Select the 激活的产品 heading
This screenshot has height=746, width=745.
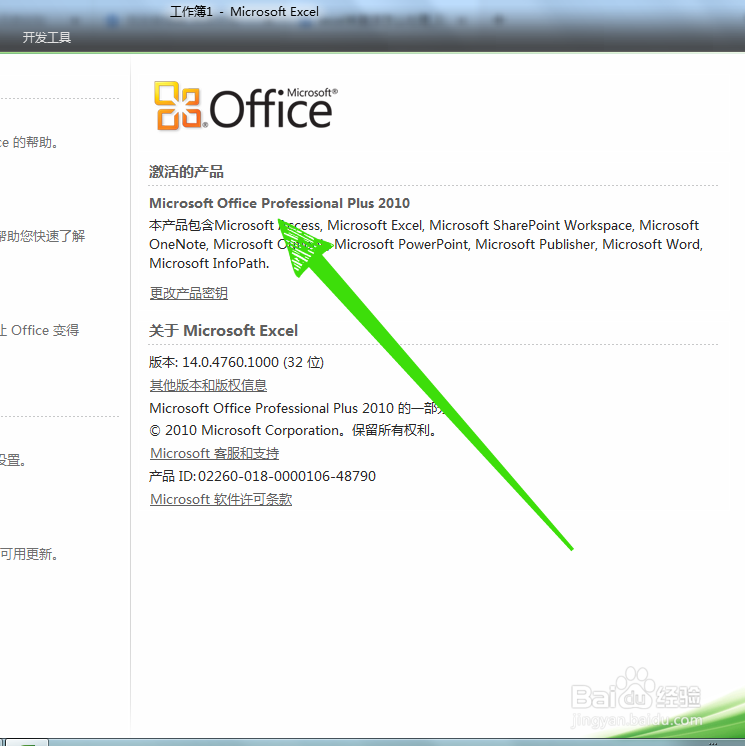(186, 172)
